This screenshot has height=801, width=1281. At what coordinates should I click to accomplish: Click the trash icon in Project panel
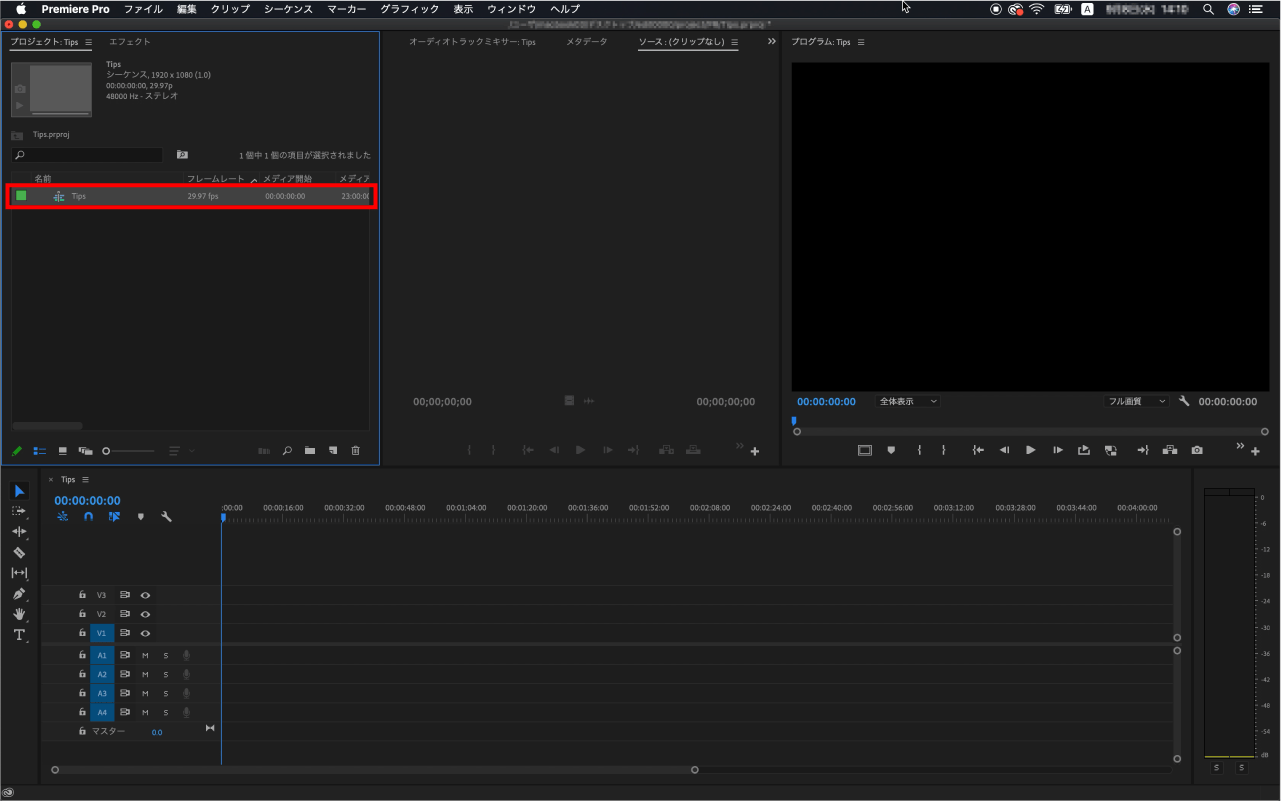pos(355,451)
